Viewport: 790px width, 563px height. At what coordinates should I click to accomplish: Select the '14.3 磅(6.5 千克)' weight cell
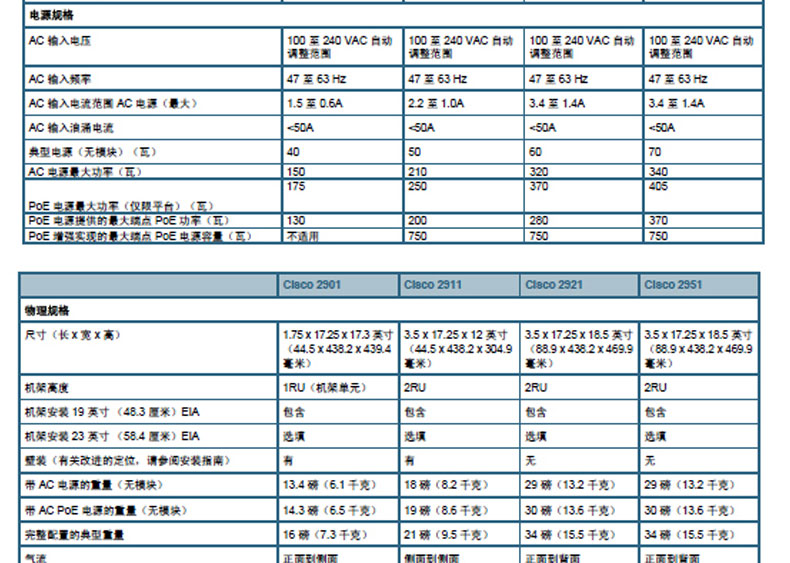coord(330,511)
